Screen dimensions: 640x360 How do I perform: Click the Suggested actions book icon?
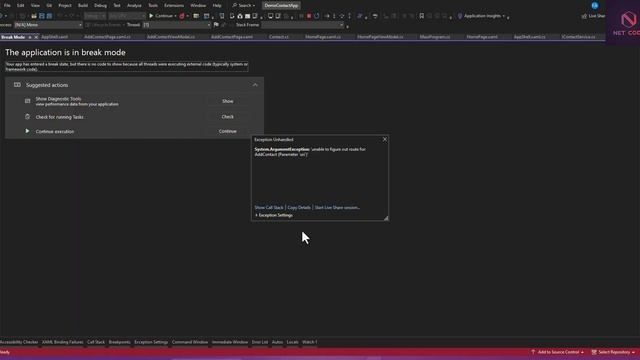[17, 85]
